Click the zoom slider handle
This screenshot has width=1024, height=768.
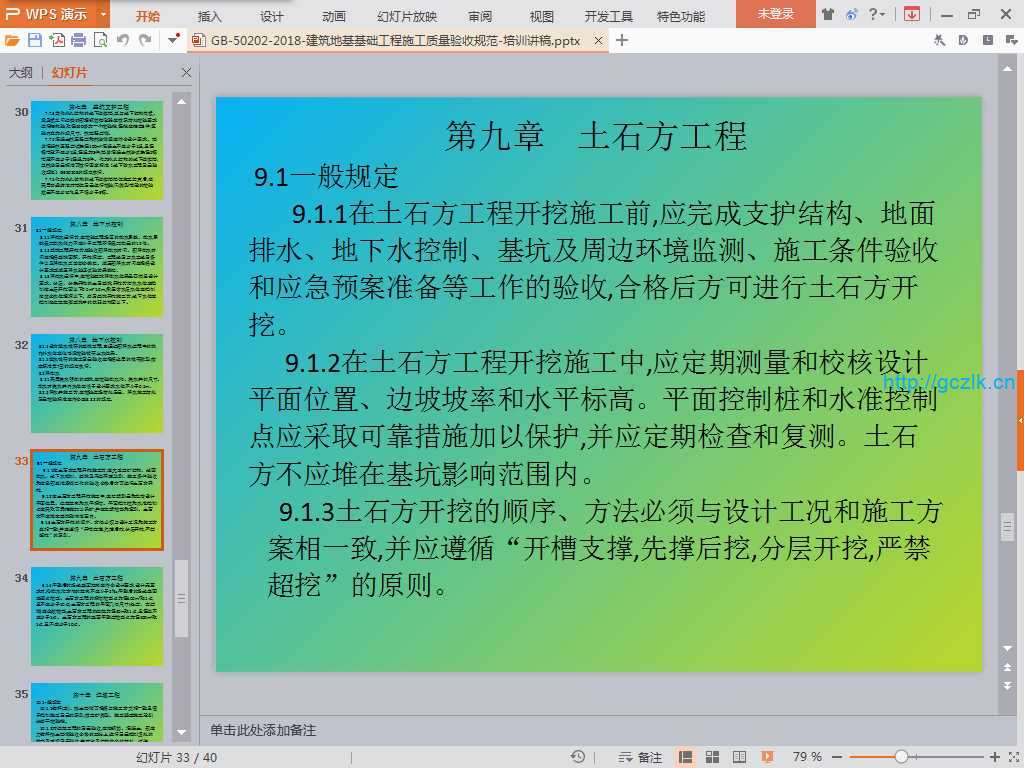(901, 757)
